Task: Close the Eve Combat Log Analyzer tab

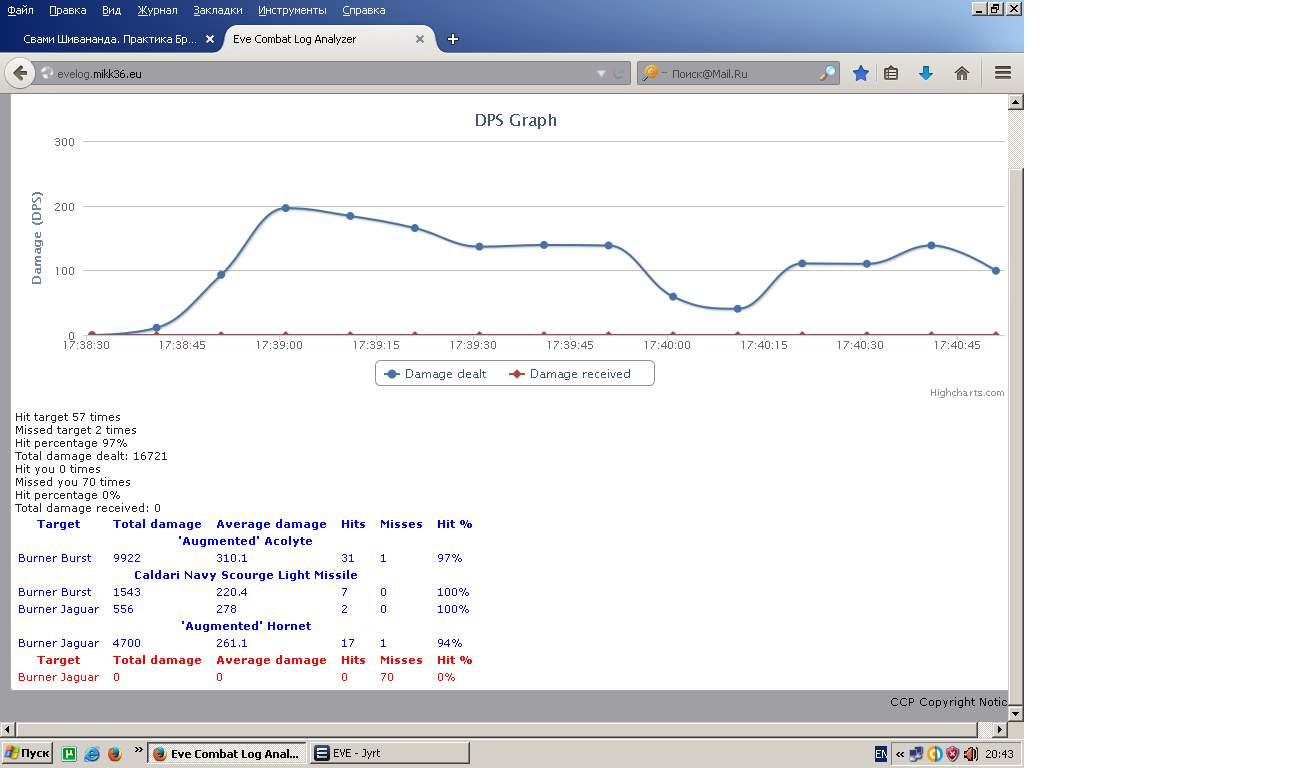Action: click(420, 39)
